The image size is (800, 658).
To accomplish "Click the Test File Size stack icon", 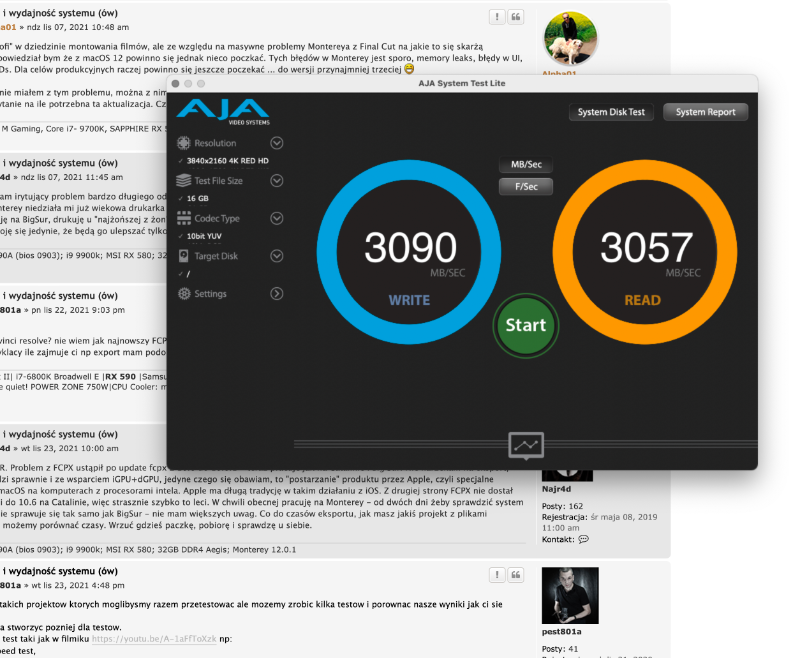I will point(184,181).
